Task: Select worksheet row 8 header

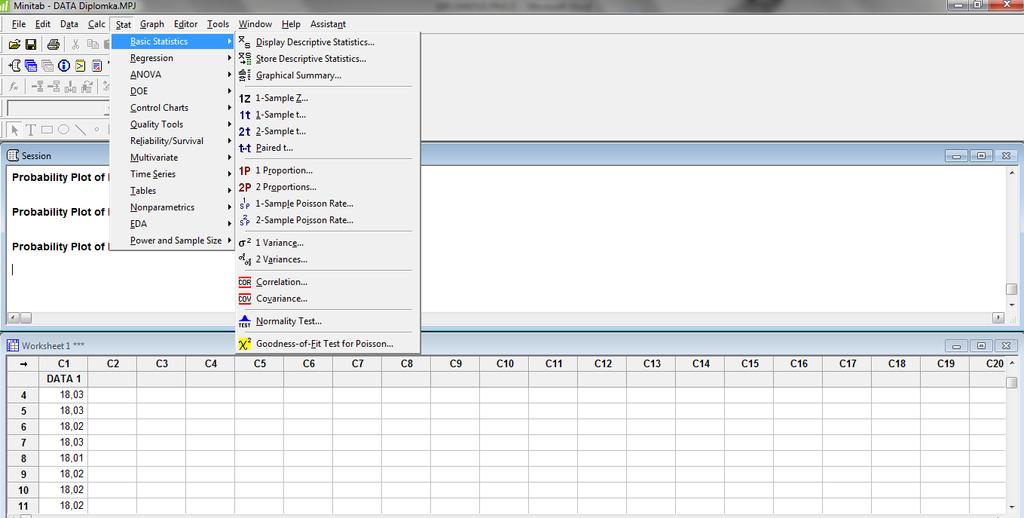Action: (24, 459)
